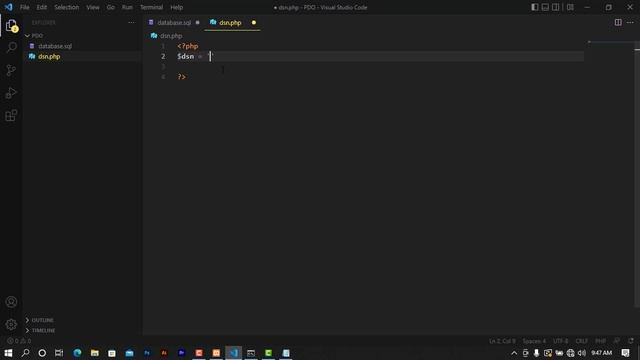Open the feedback icon in status bar

617,341
